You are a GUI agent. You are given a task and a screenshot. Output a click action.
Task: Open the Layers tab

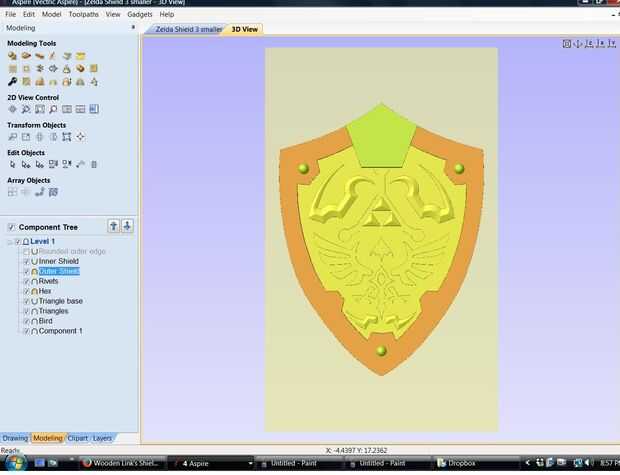(102, 438)
